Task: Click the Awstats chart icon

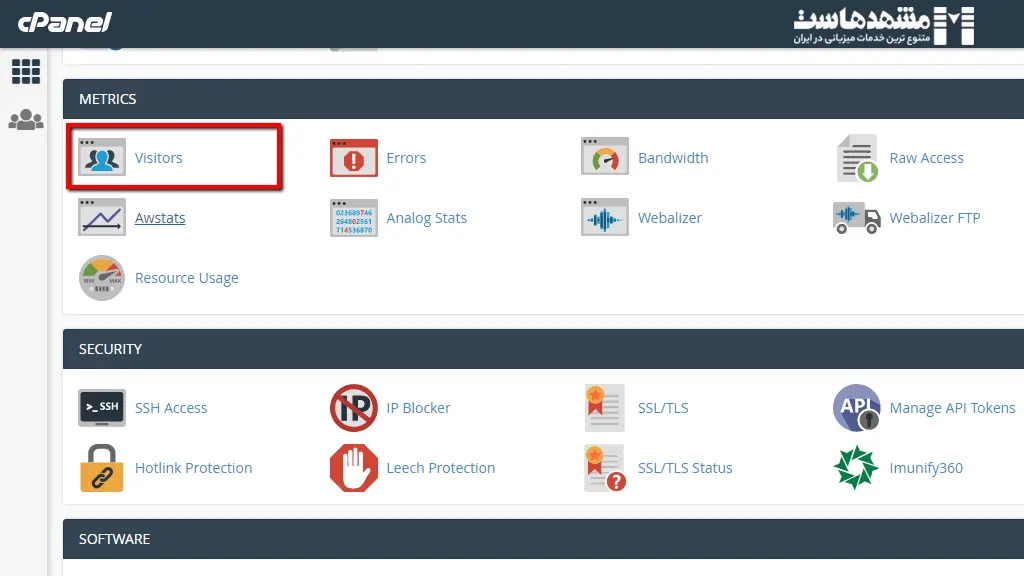Action: [x=102, y=218]
